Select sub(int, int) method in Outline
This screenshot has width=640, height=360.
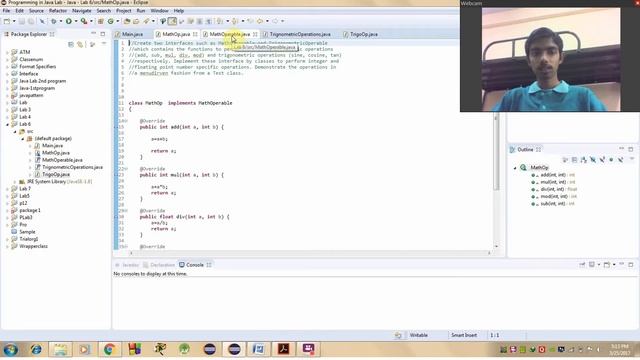(553, 204)
